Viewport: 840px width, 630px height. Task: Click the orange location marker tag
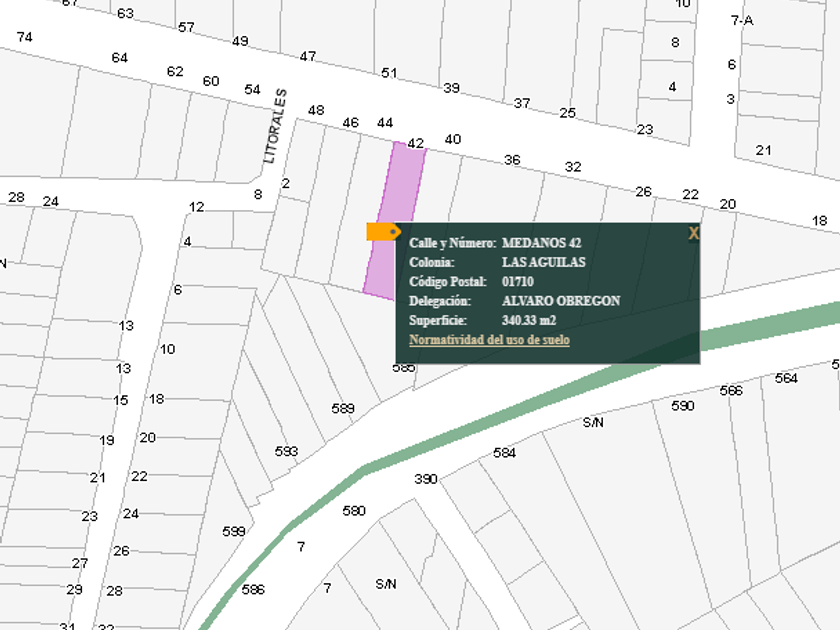click(x=383, y=232)
